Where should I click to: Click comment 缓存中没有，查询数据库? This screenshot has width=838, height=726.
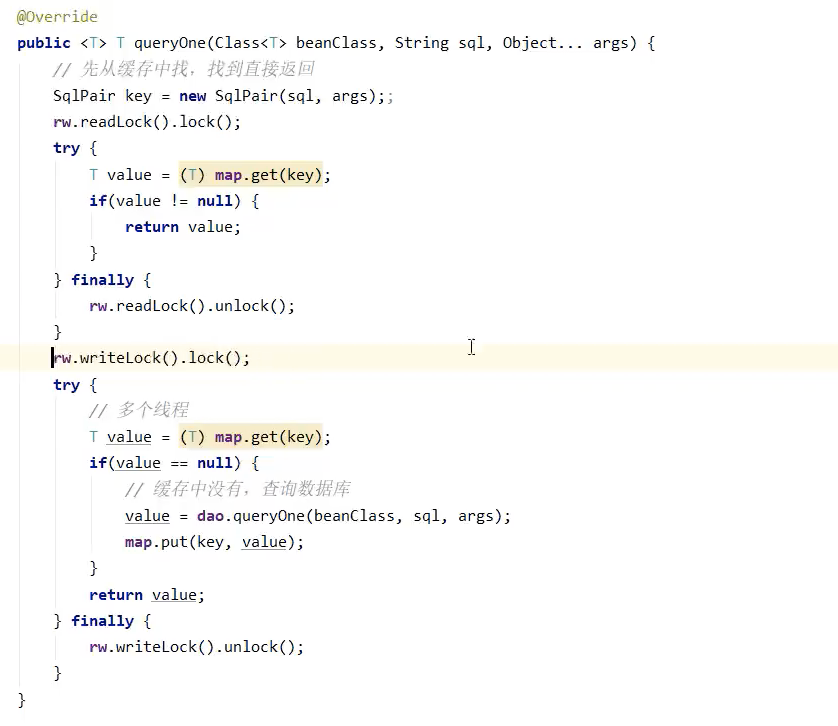pos(237,489)
